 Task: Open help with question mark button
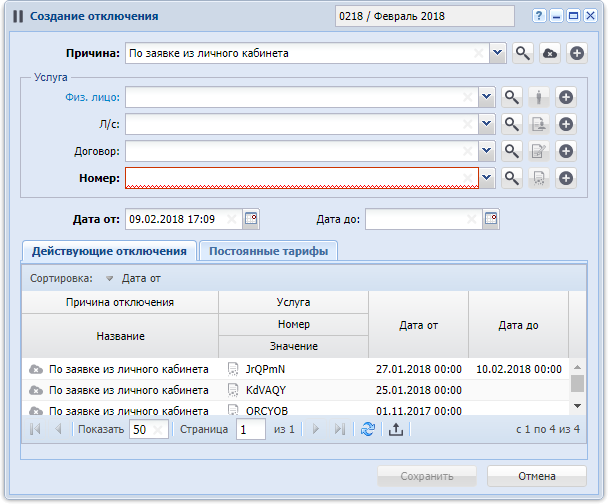pyautogui.click(x=539, y=16)
